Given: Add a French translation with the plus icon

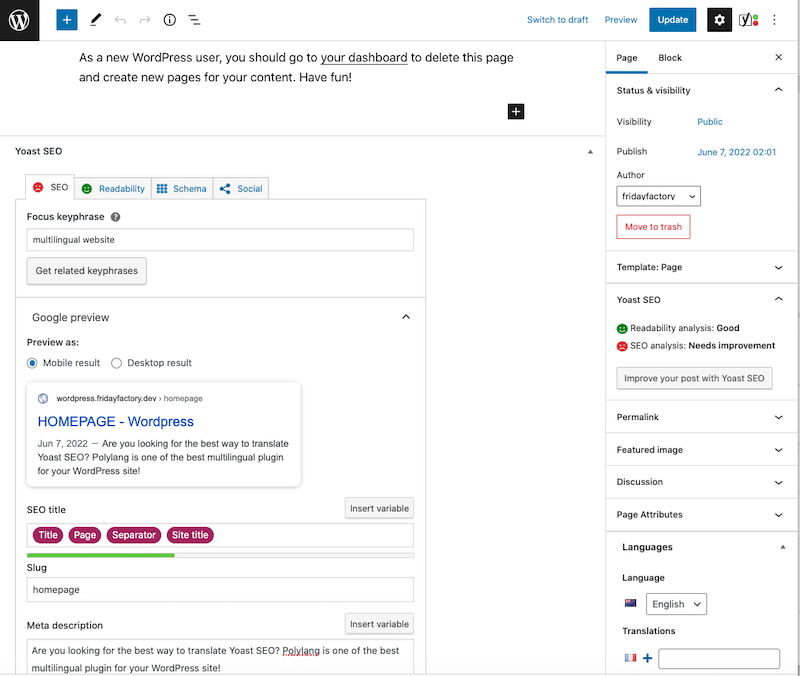Looking at the screenshot, I should (x=647, y=658).
